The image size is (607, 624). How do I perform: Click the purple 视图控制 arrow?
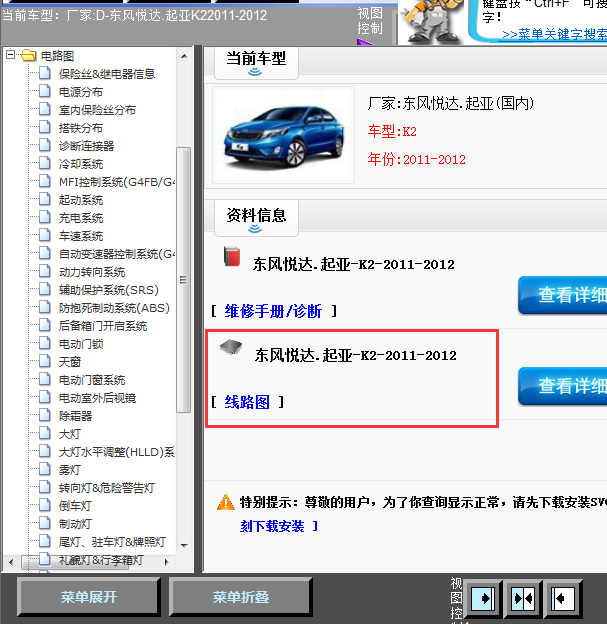[x=365, y=42]
